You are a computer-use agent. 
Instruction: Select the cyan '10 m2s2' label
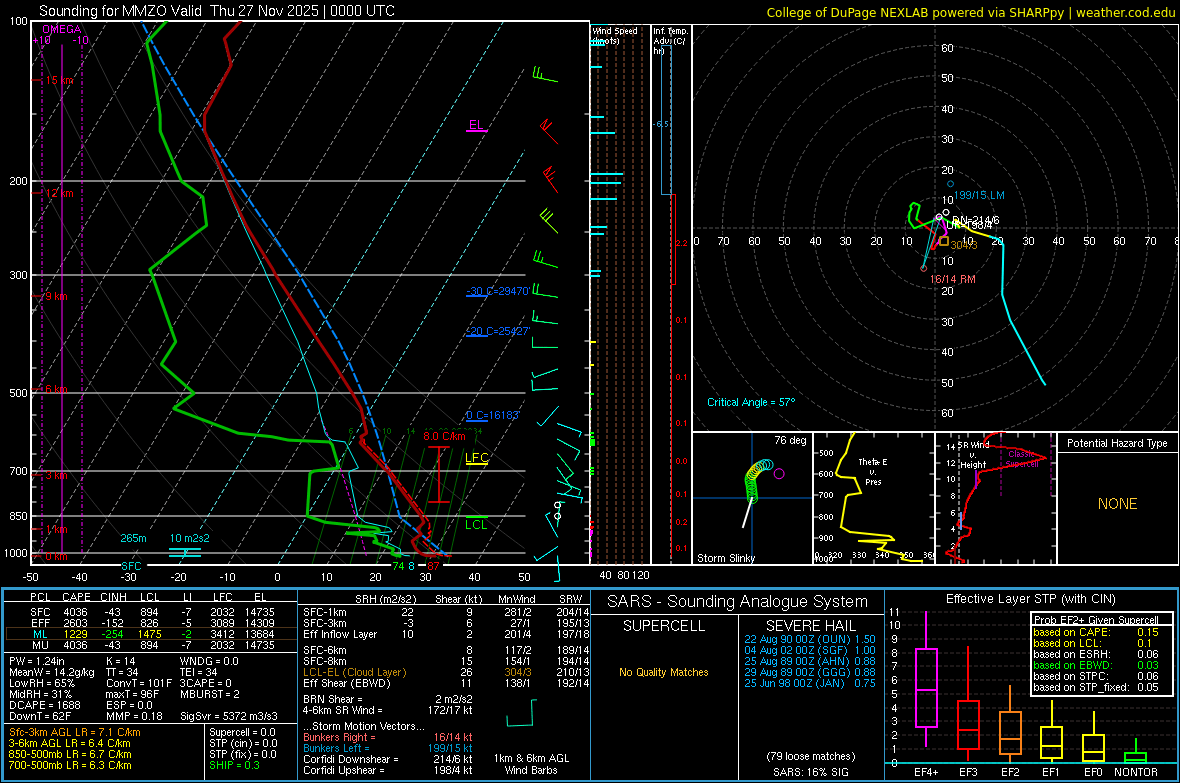[x=190, y=538]
